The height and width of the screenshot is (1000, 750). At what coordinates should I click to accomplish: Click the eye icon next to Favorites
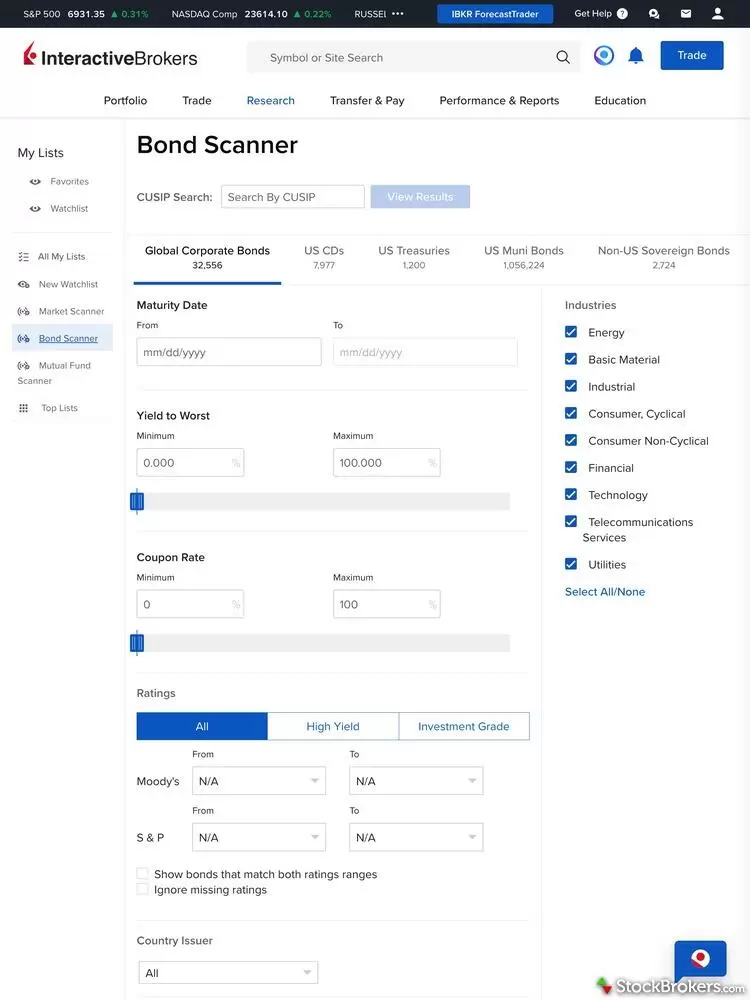click(35, 182)
